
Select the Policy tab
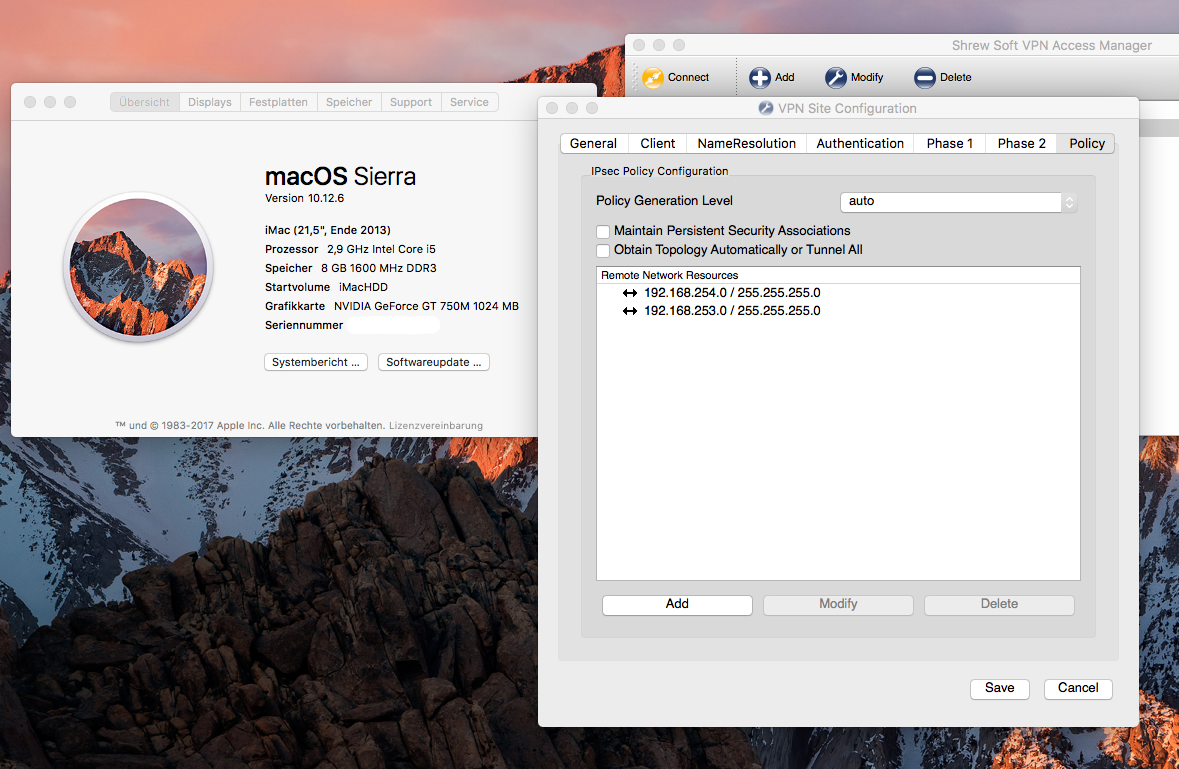(1087, 144)
